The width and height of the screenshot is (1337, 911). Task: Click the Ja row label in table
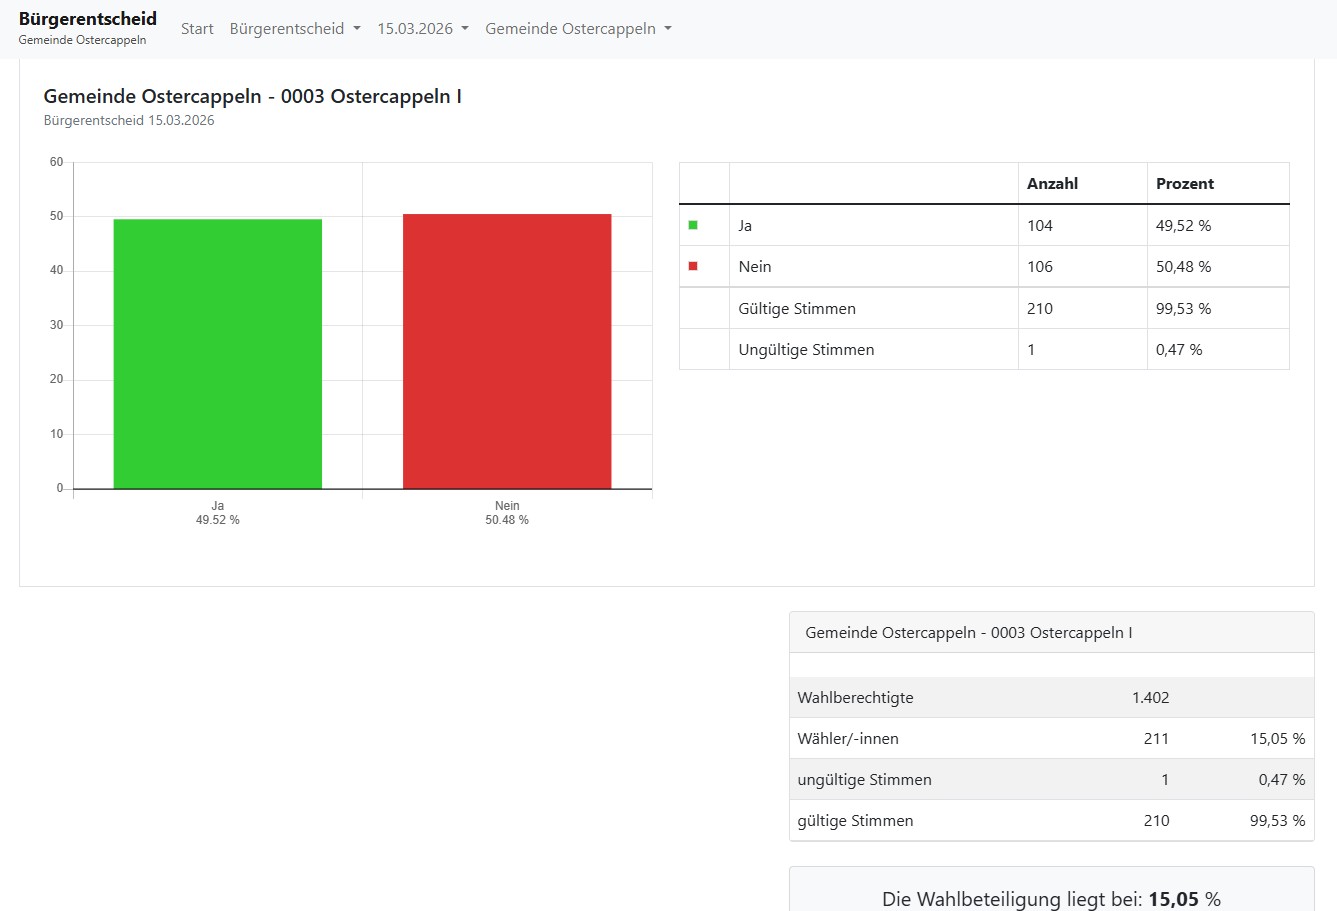(x=745, y=226)
